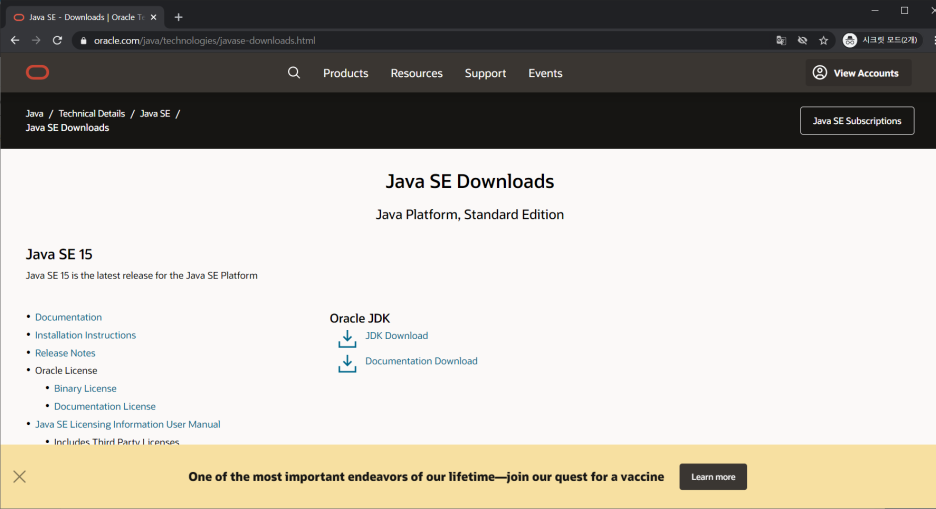Click 'Java SE Downloads' breadcrumb current page
Screen dimensions: 936x509
67,128
